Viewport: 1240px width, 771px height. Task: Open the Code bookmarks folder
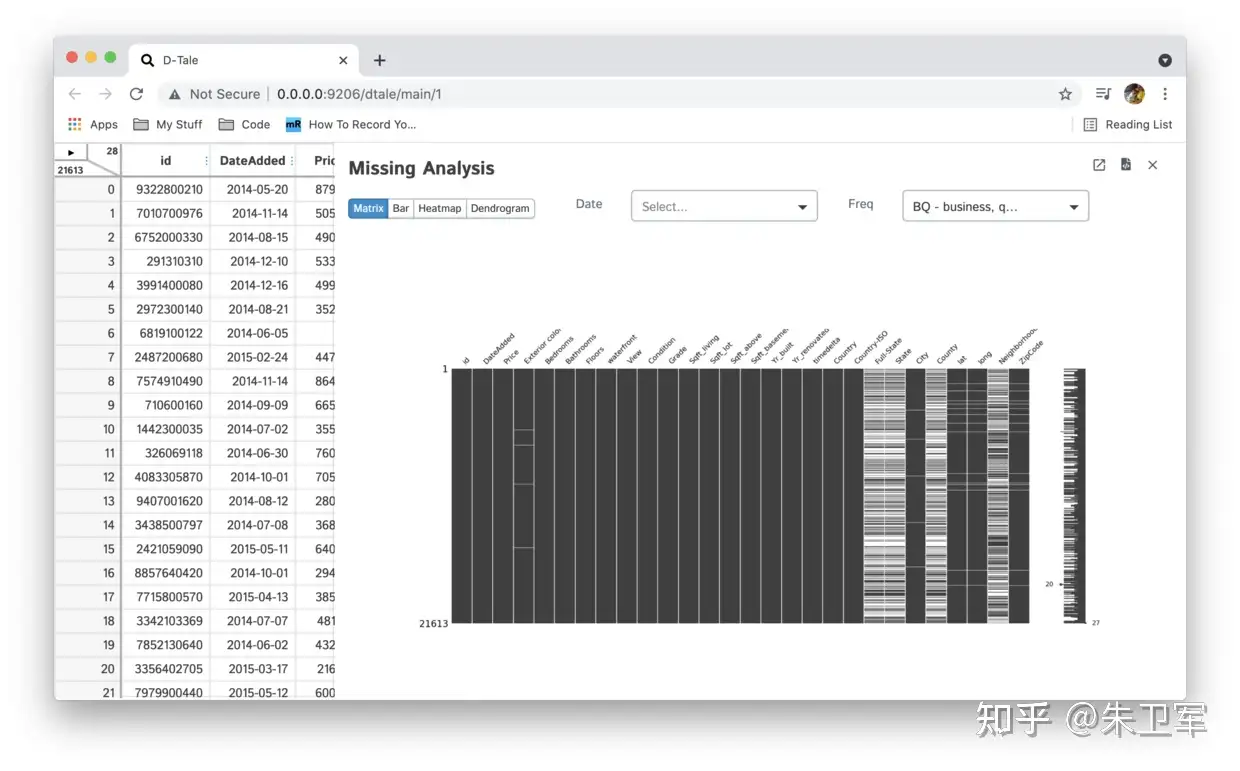pos(244,124)
